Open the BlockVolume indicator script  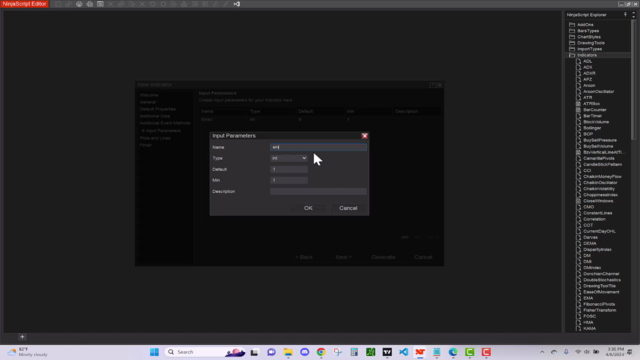tap(596, 122)
